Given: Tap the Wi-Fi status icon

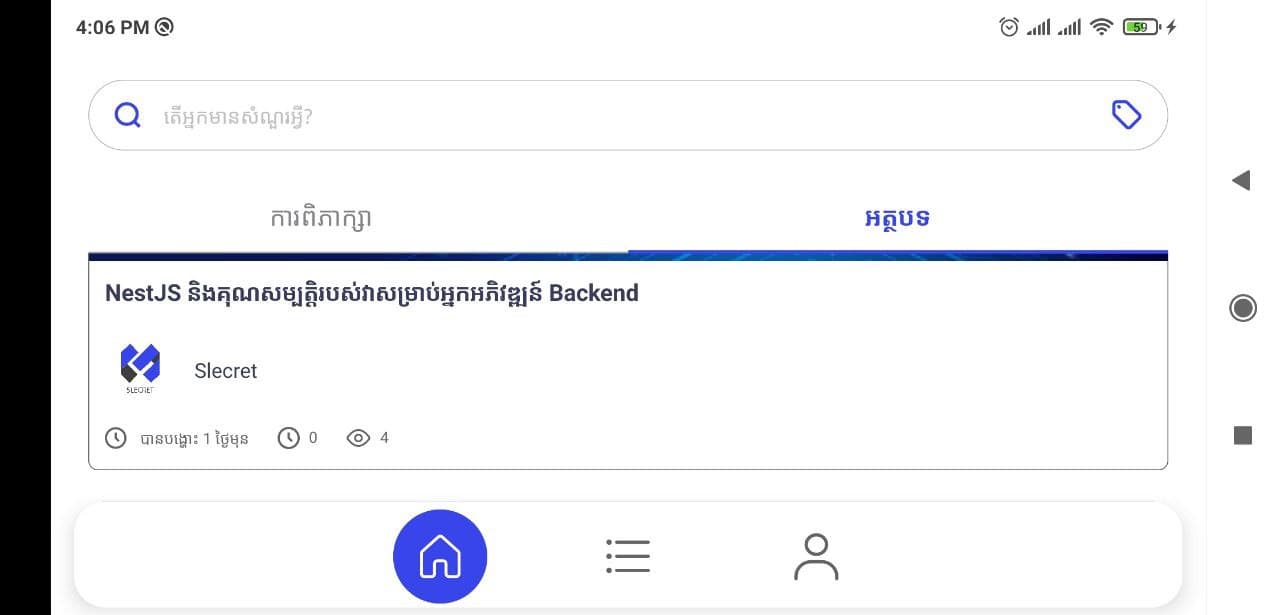Looking at the screenshot, I should [1101, 27].
